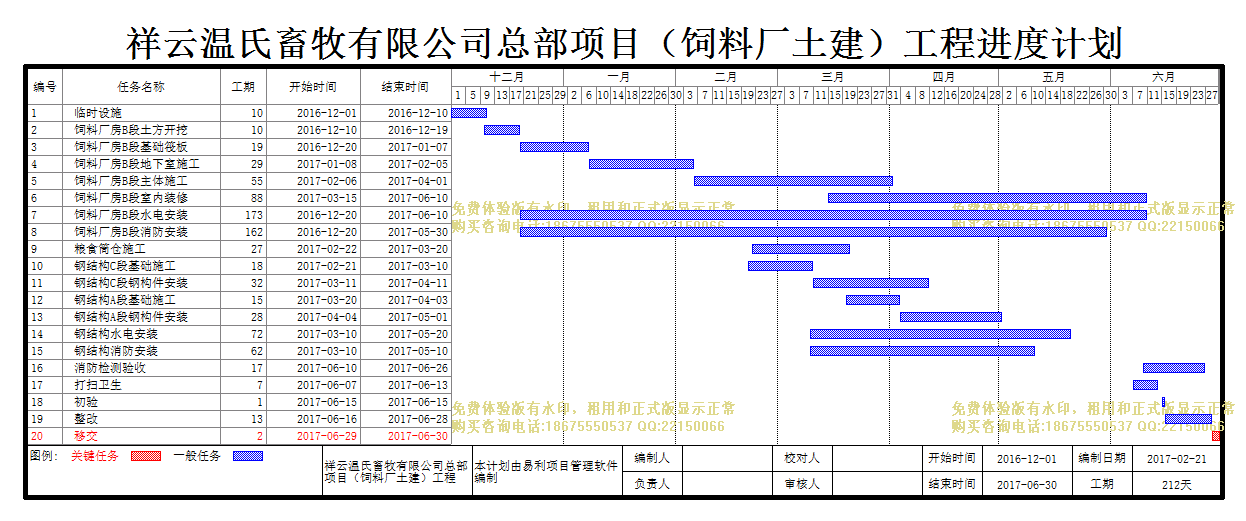Click the chart title 工程进度计划
The image size is (1246, 521).
1012,43
